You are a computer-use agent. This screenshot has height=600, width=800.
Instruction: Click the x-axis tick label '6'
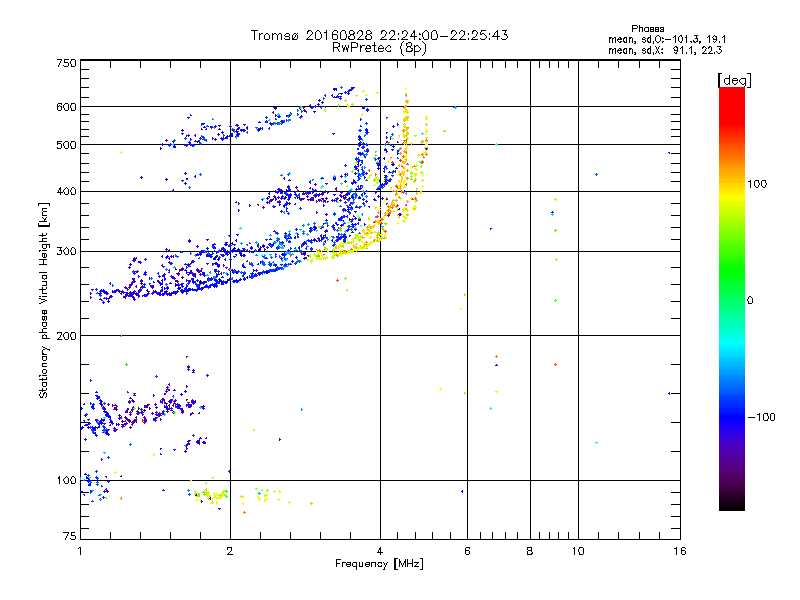tap(467, 551)
